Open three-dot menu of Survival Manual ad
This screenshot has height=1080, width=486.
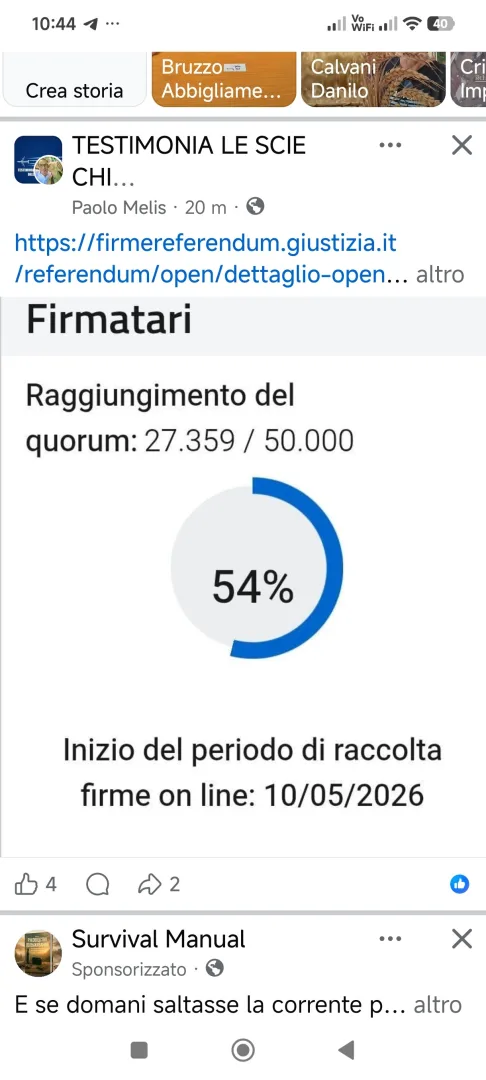click(x=390, y=939)
